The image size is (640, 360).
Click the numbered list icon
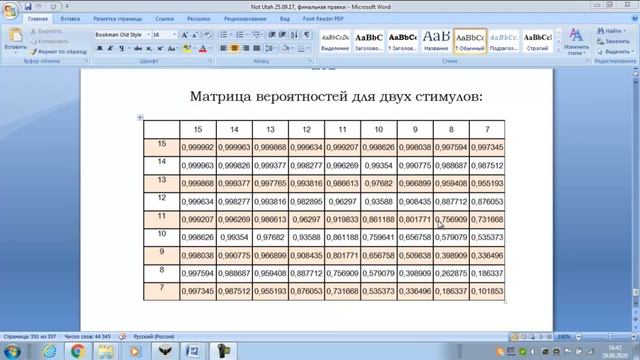[x=240, y=35]
